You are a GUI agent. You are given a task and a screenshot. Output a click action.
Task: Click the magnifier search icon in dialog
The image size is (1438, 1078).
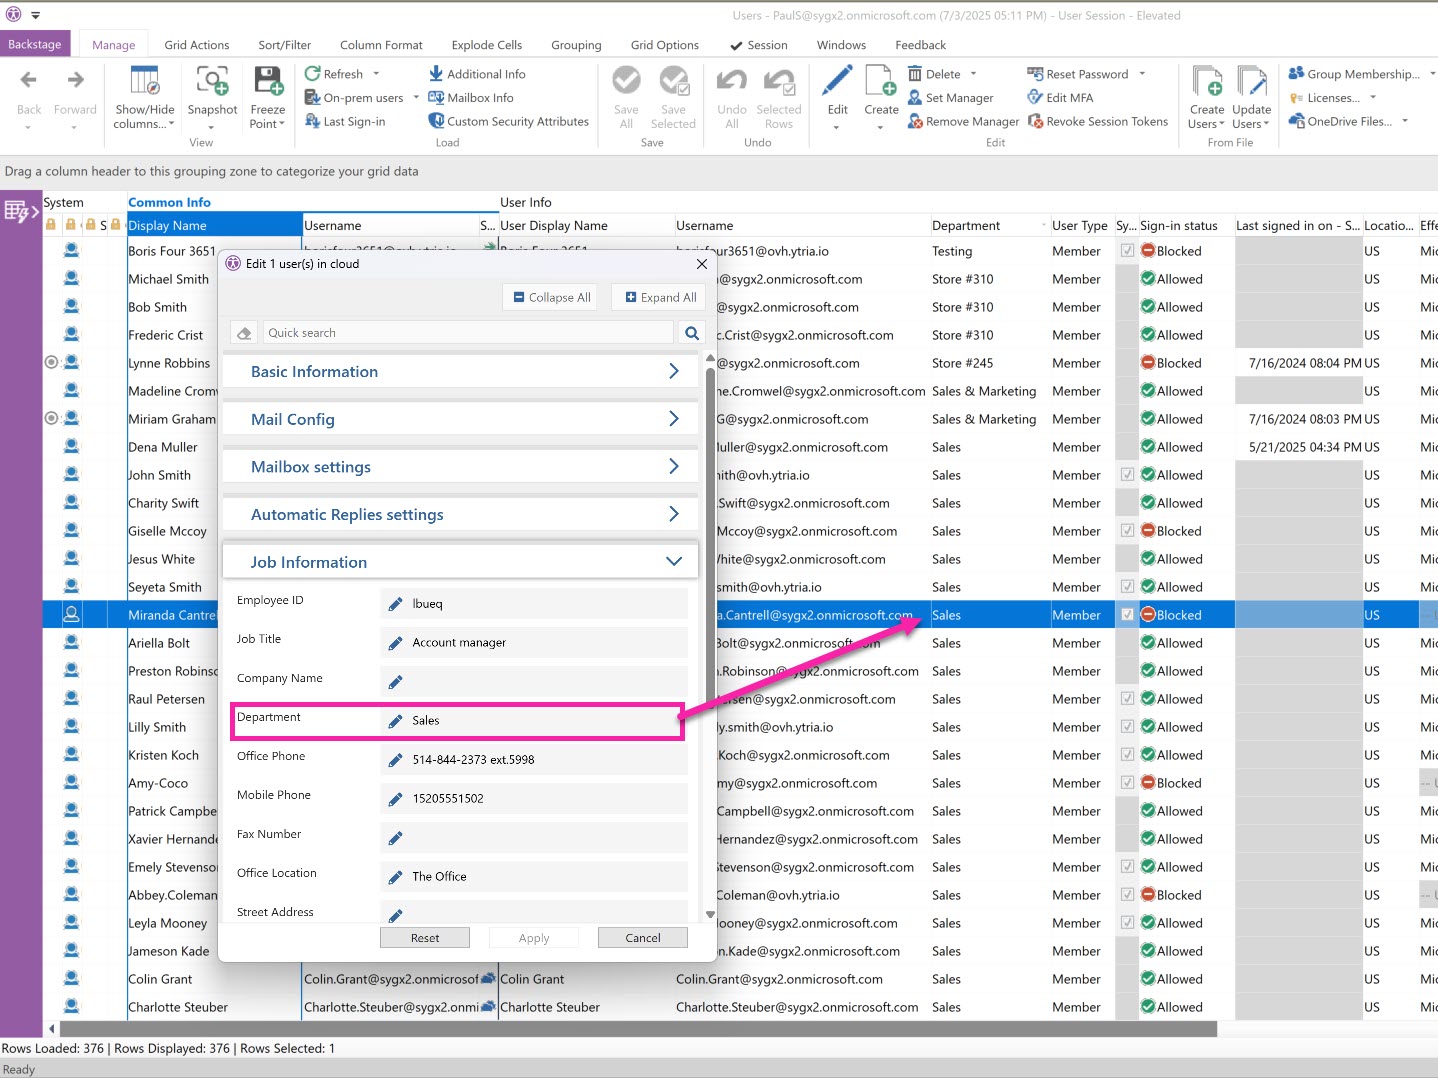[x=691, y=333]
